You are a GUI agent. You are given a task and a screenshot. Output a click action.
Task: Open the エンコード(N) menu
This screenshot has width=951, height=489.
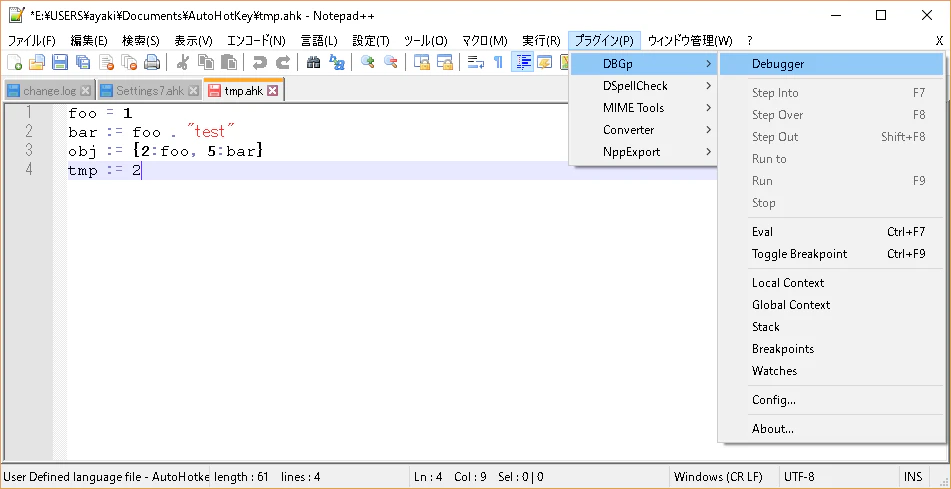click(256, 41)
